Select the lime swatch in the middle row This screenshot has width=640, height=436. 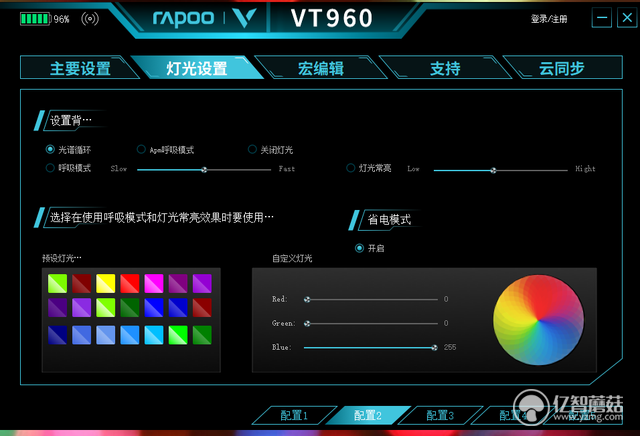[x=106, y=308]
